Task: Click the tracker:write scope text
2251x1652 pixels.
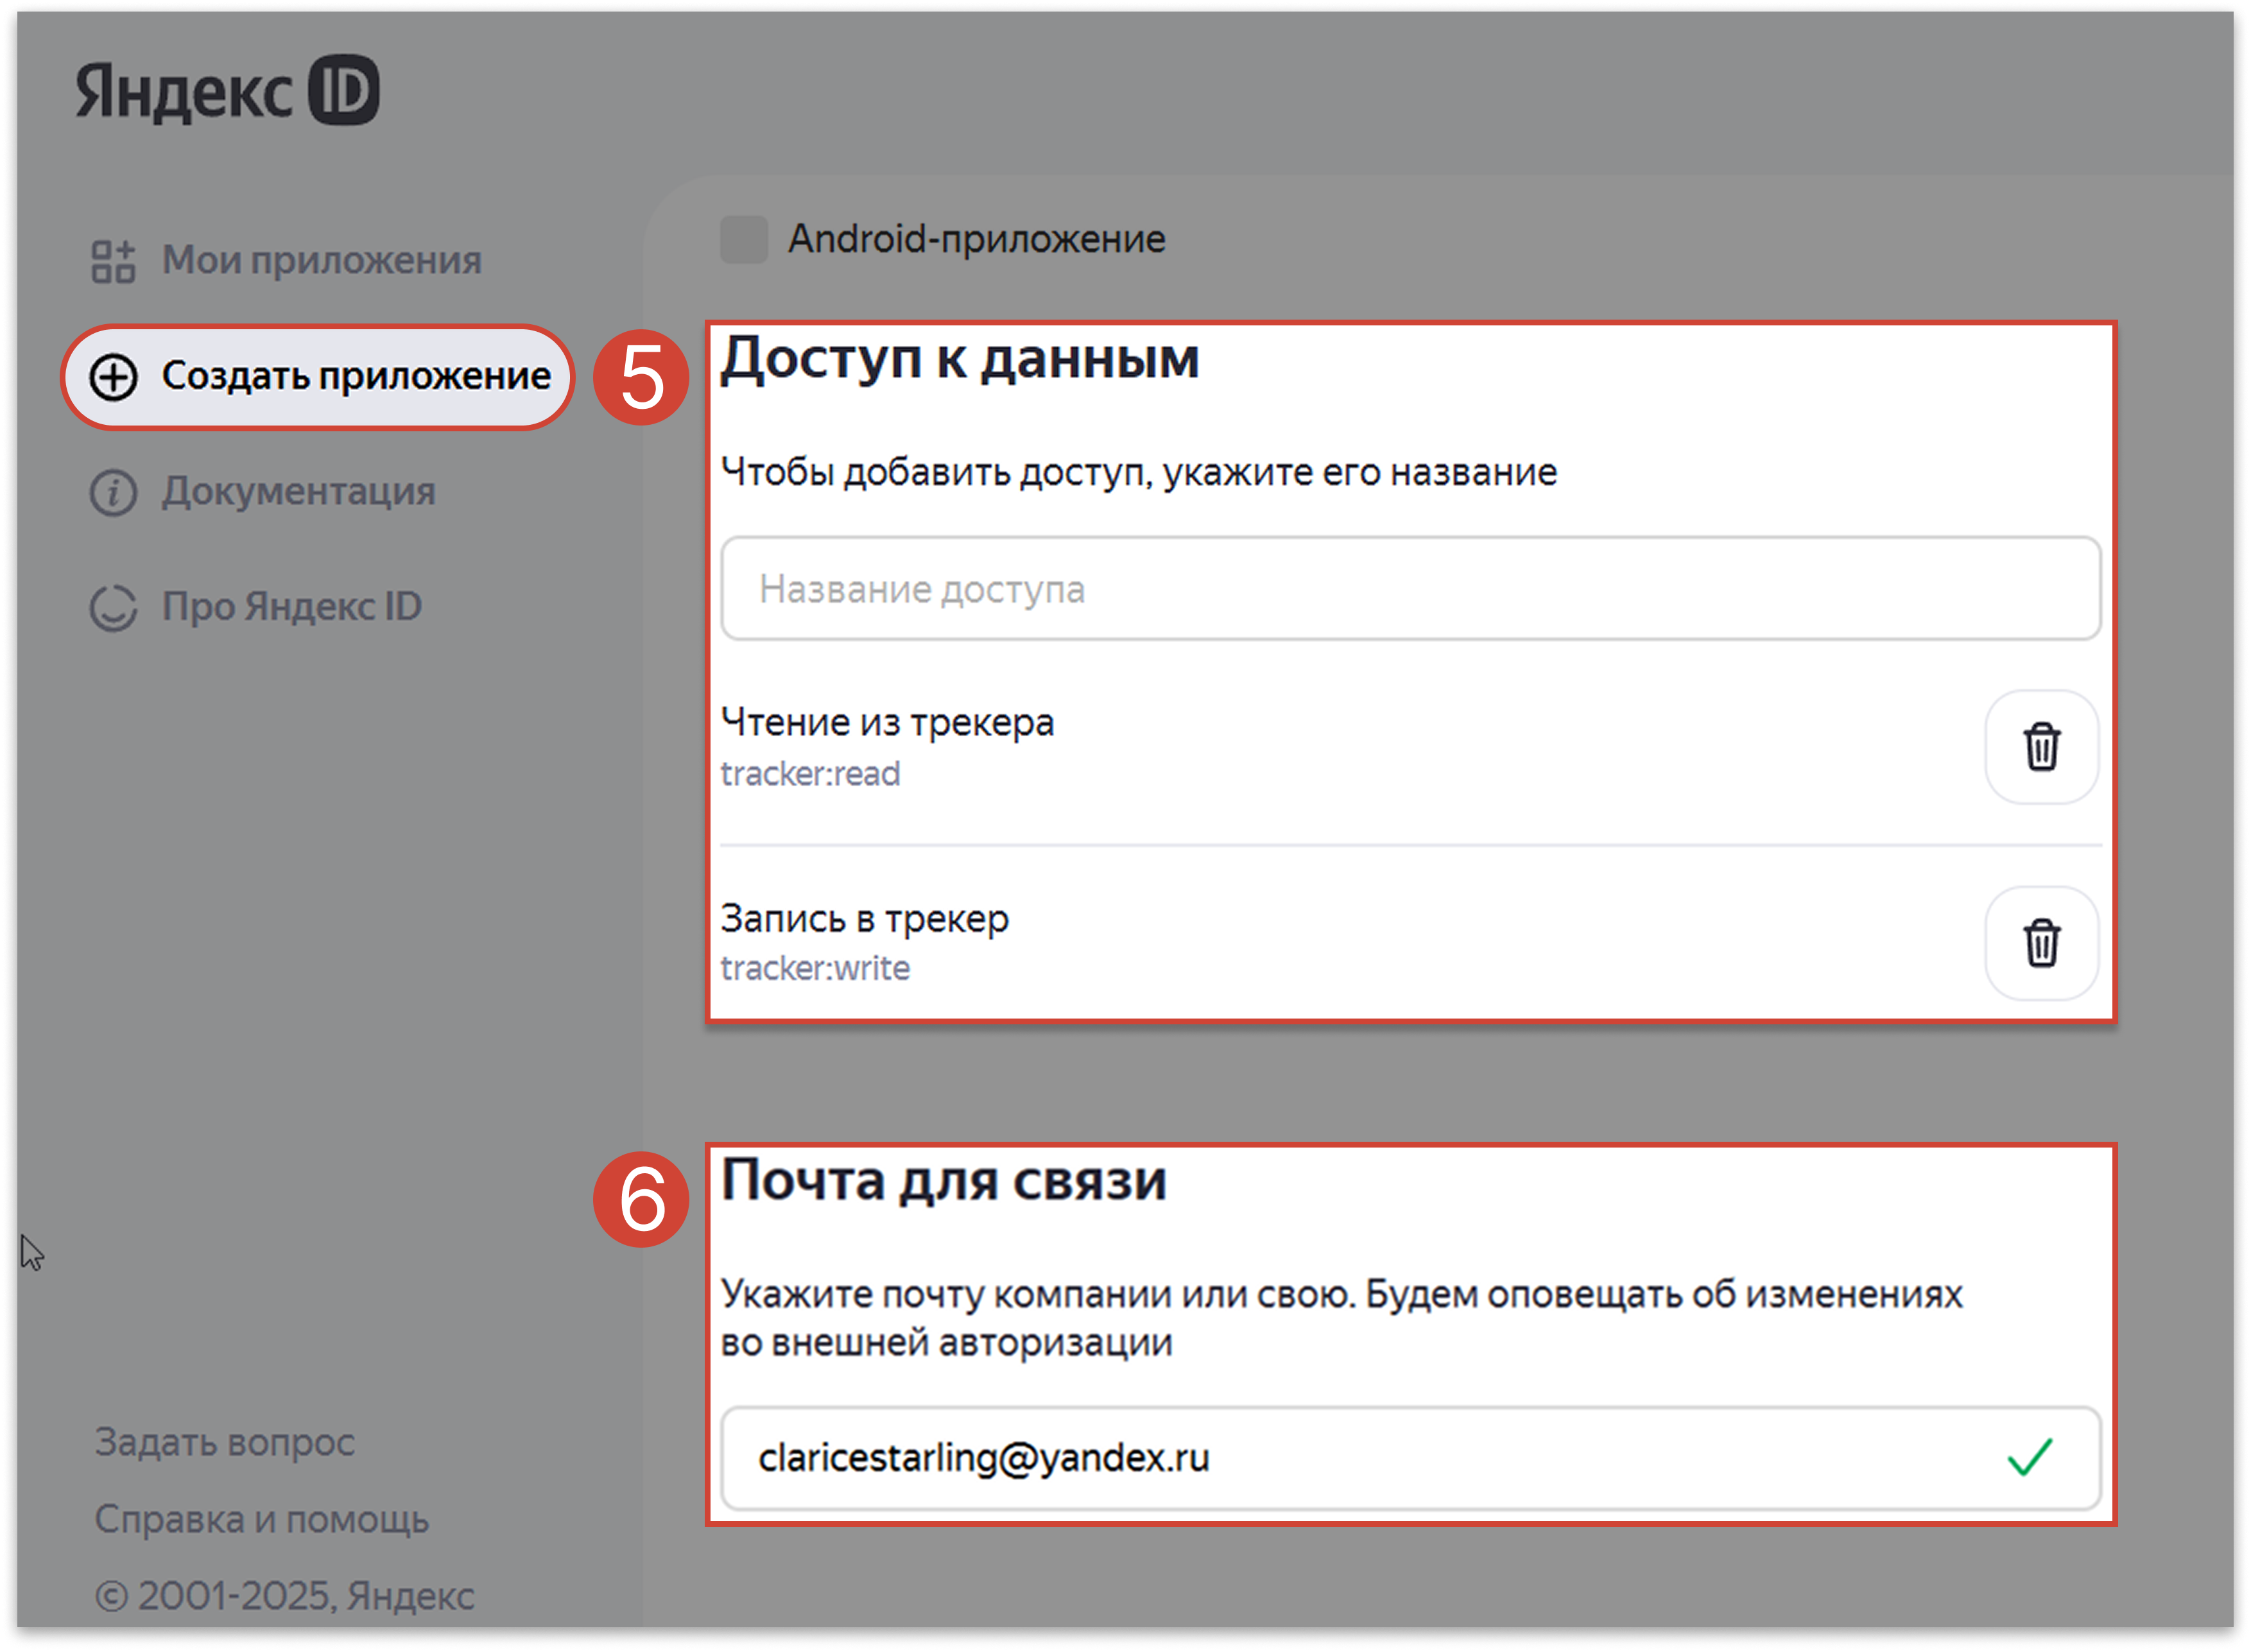Action: pyautogui.click(x=816, y=969)
